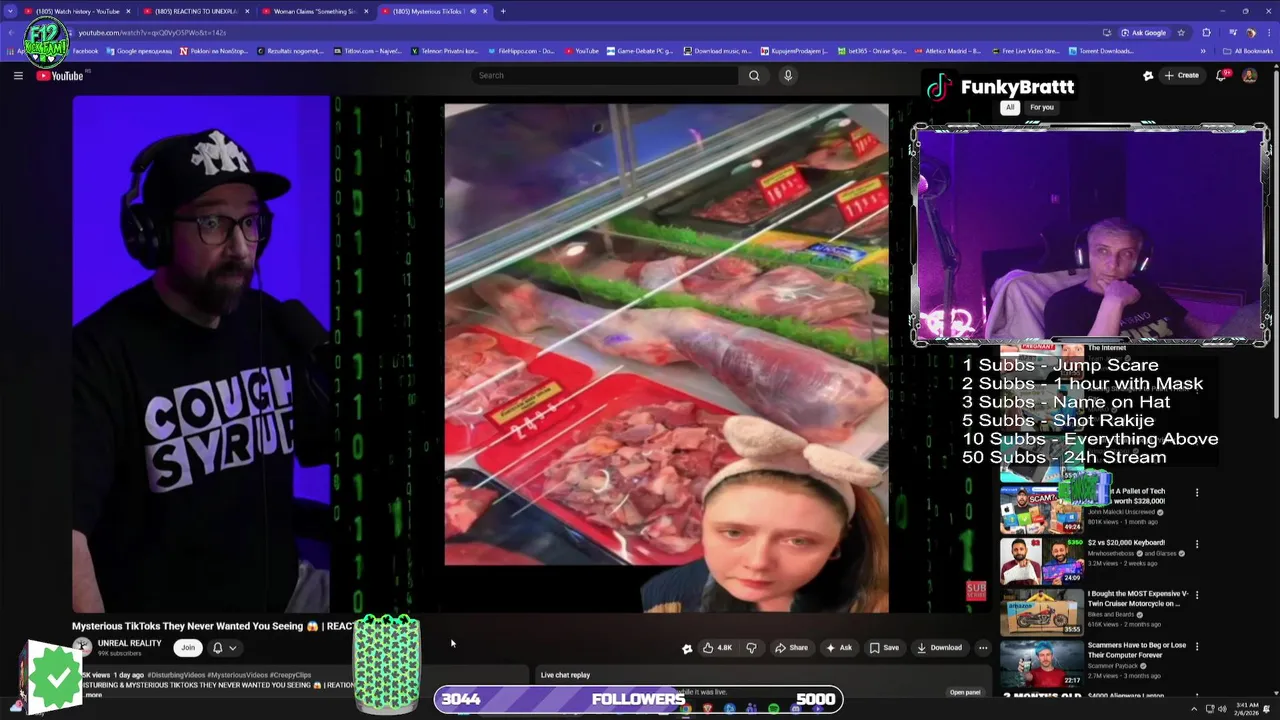Open the Chrome extensions puzzle icon
1280x720 pixels.
coord(1206,32)
